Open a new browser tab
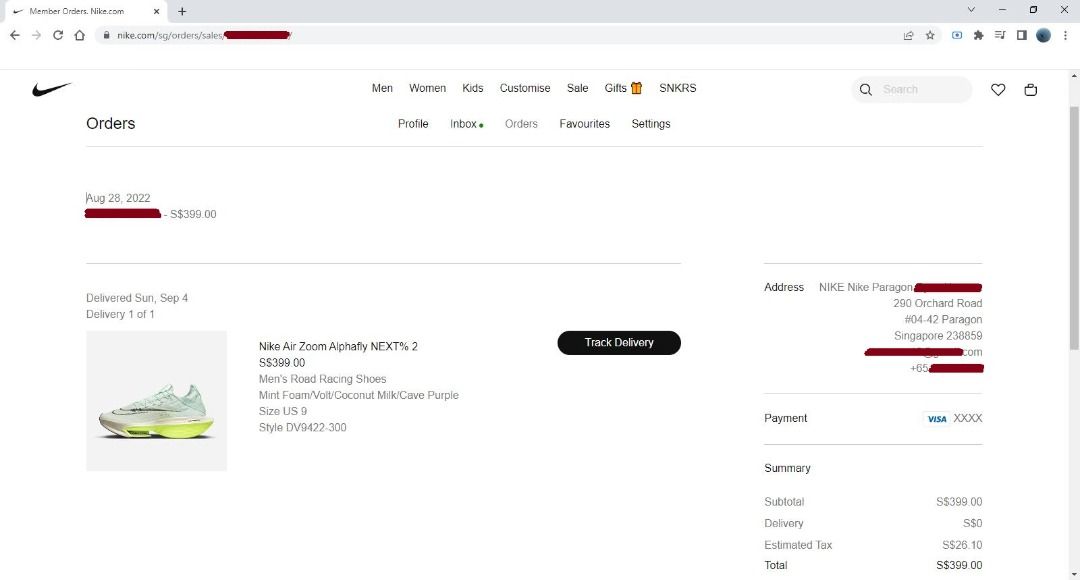1080x580 pixels. click(x=182, y=11)
